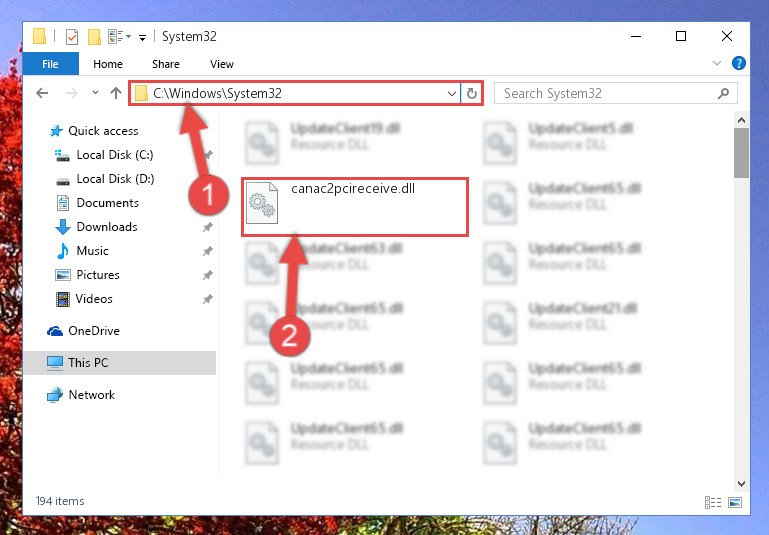Click the search magnifier icon

coord(723,93)
